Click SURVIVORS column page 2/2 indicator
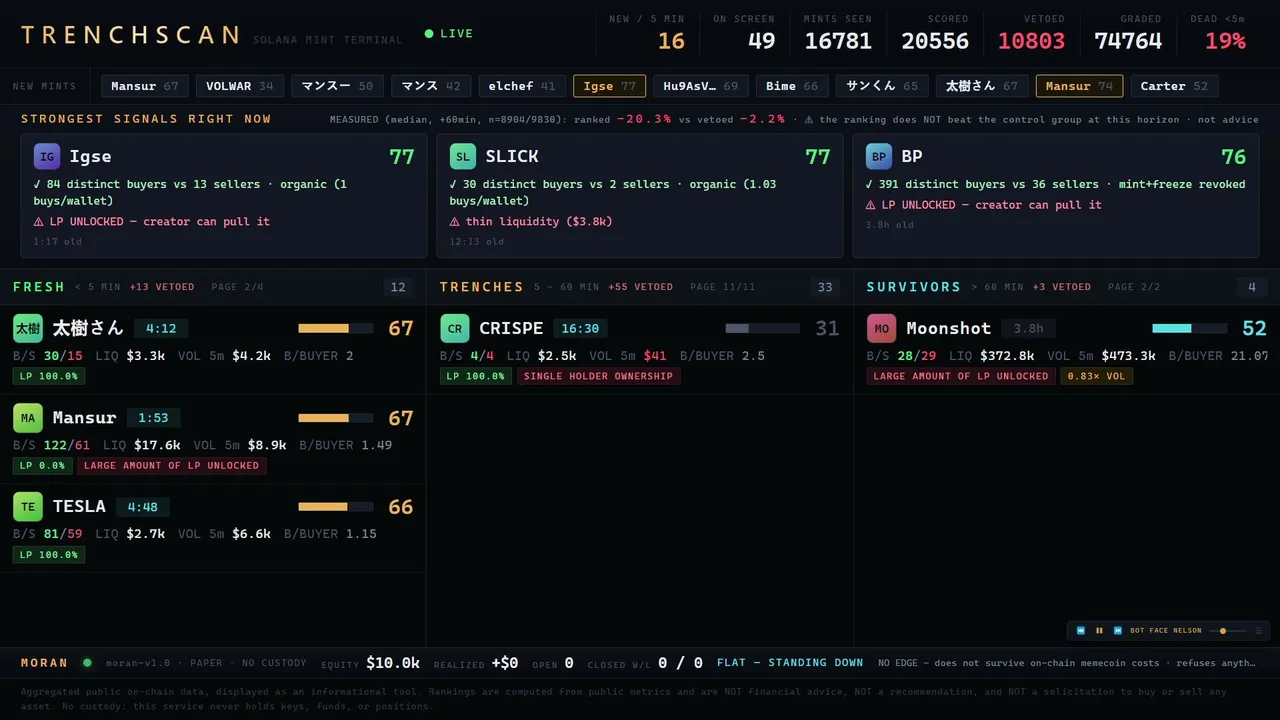This screenshot has width=1280, height=720. [1134, 287]
